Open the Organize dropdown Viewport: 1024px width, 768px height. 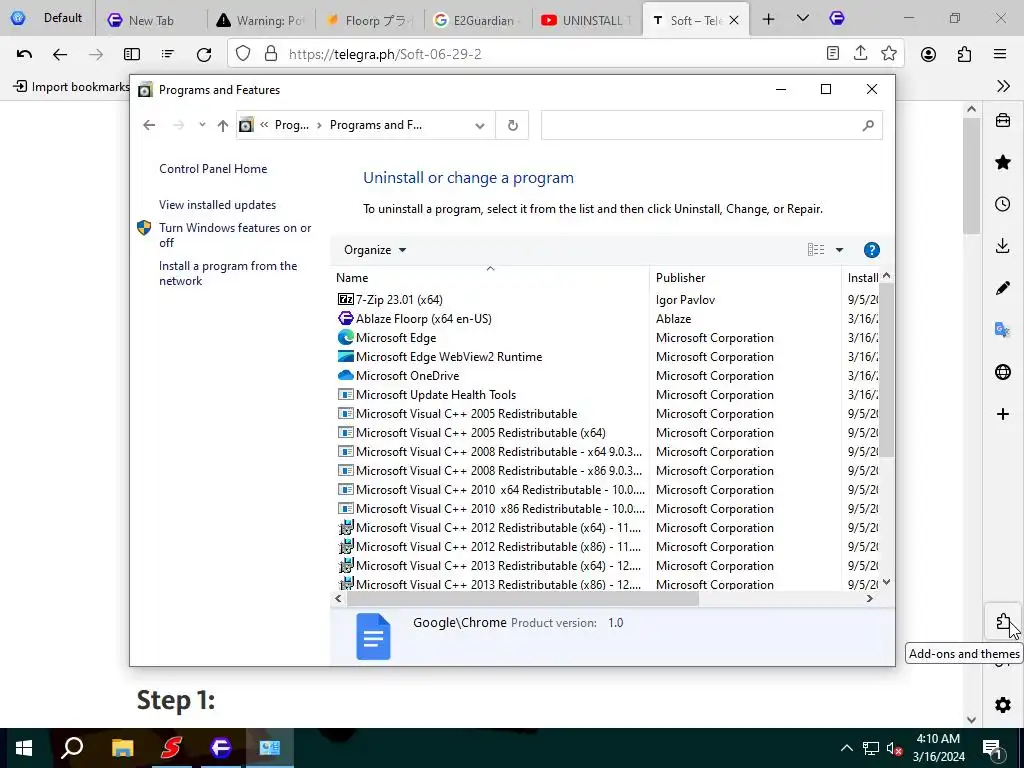tap(375, 250)
